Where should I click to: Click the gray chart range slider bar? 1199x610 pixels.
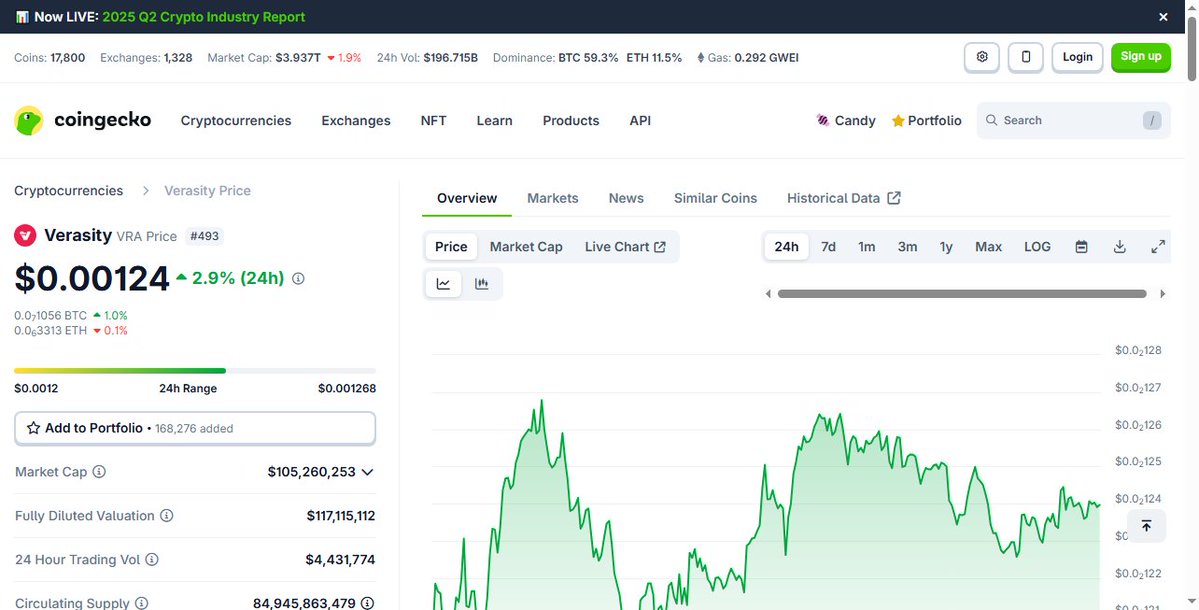pyautogui.click(x=962, y=294)
